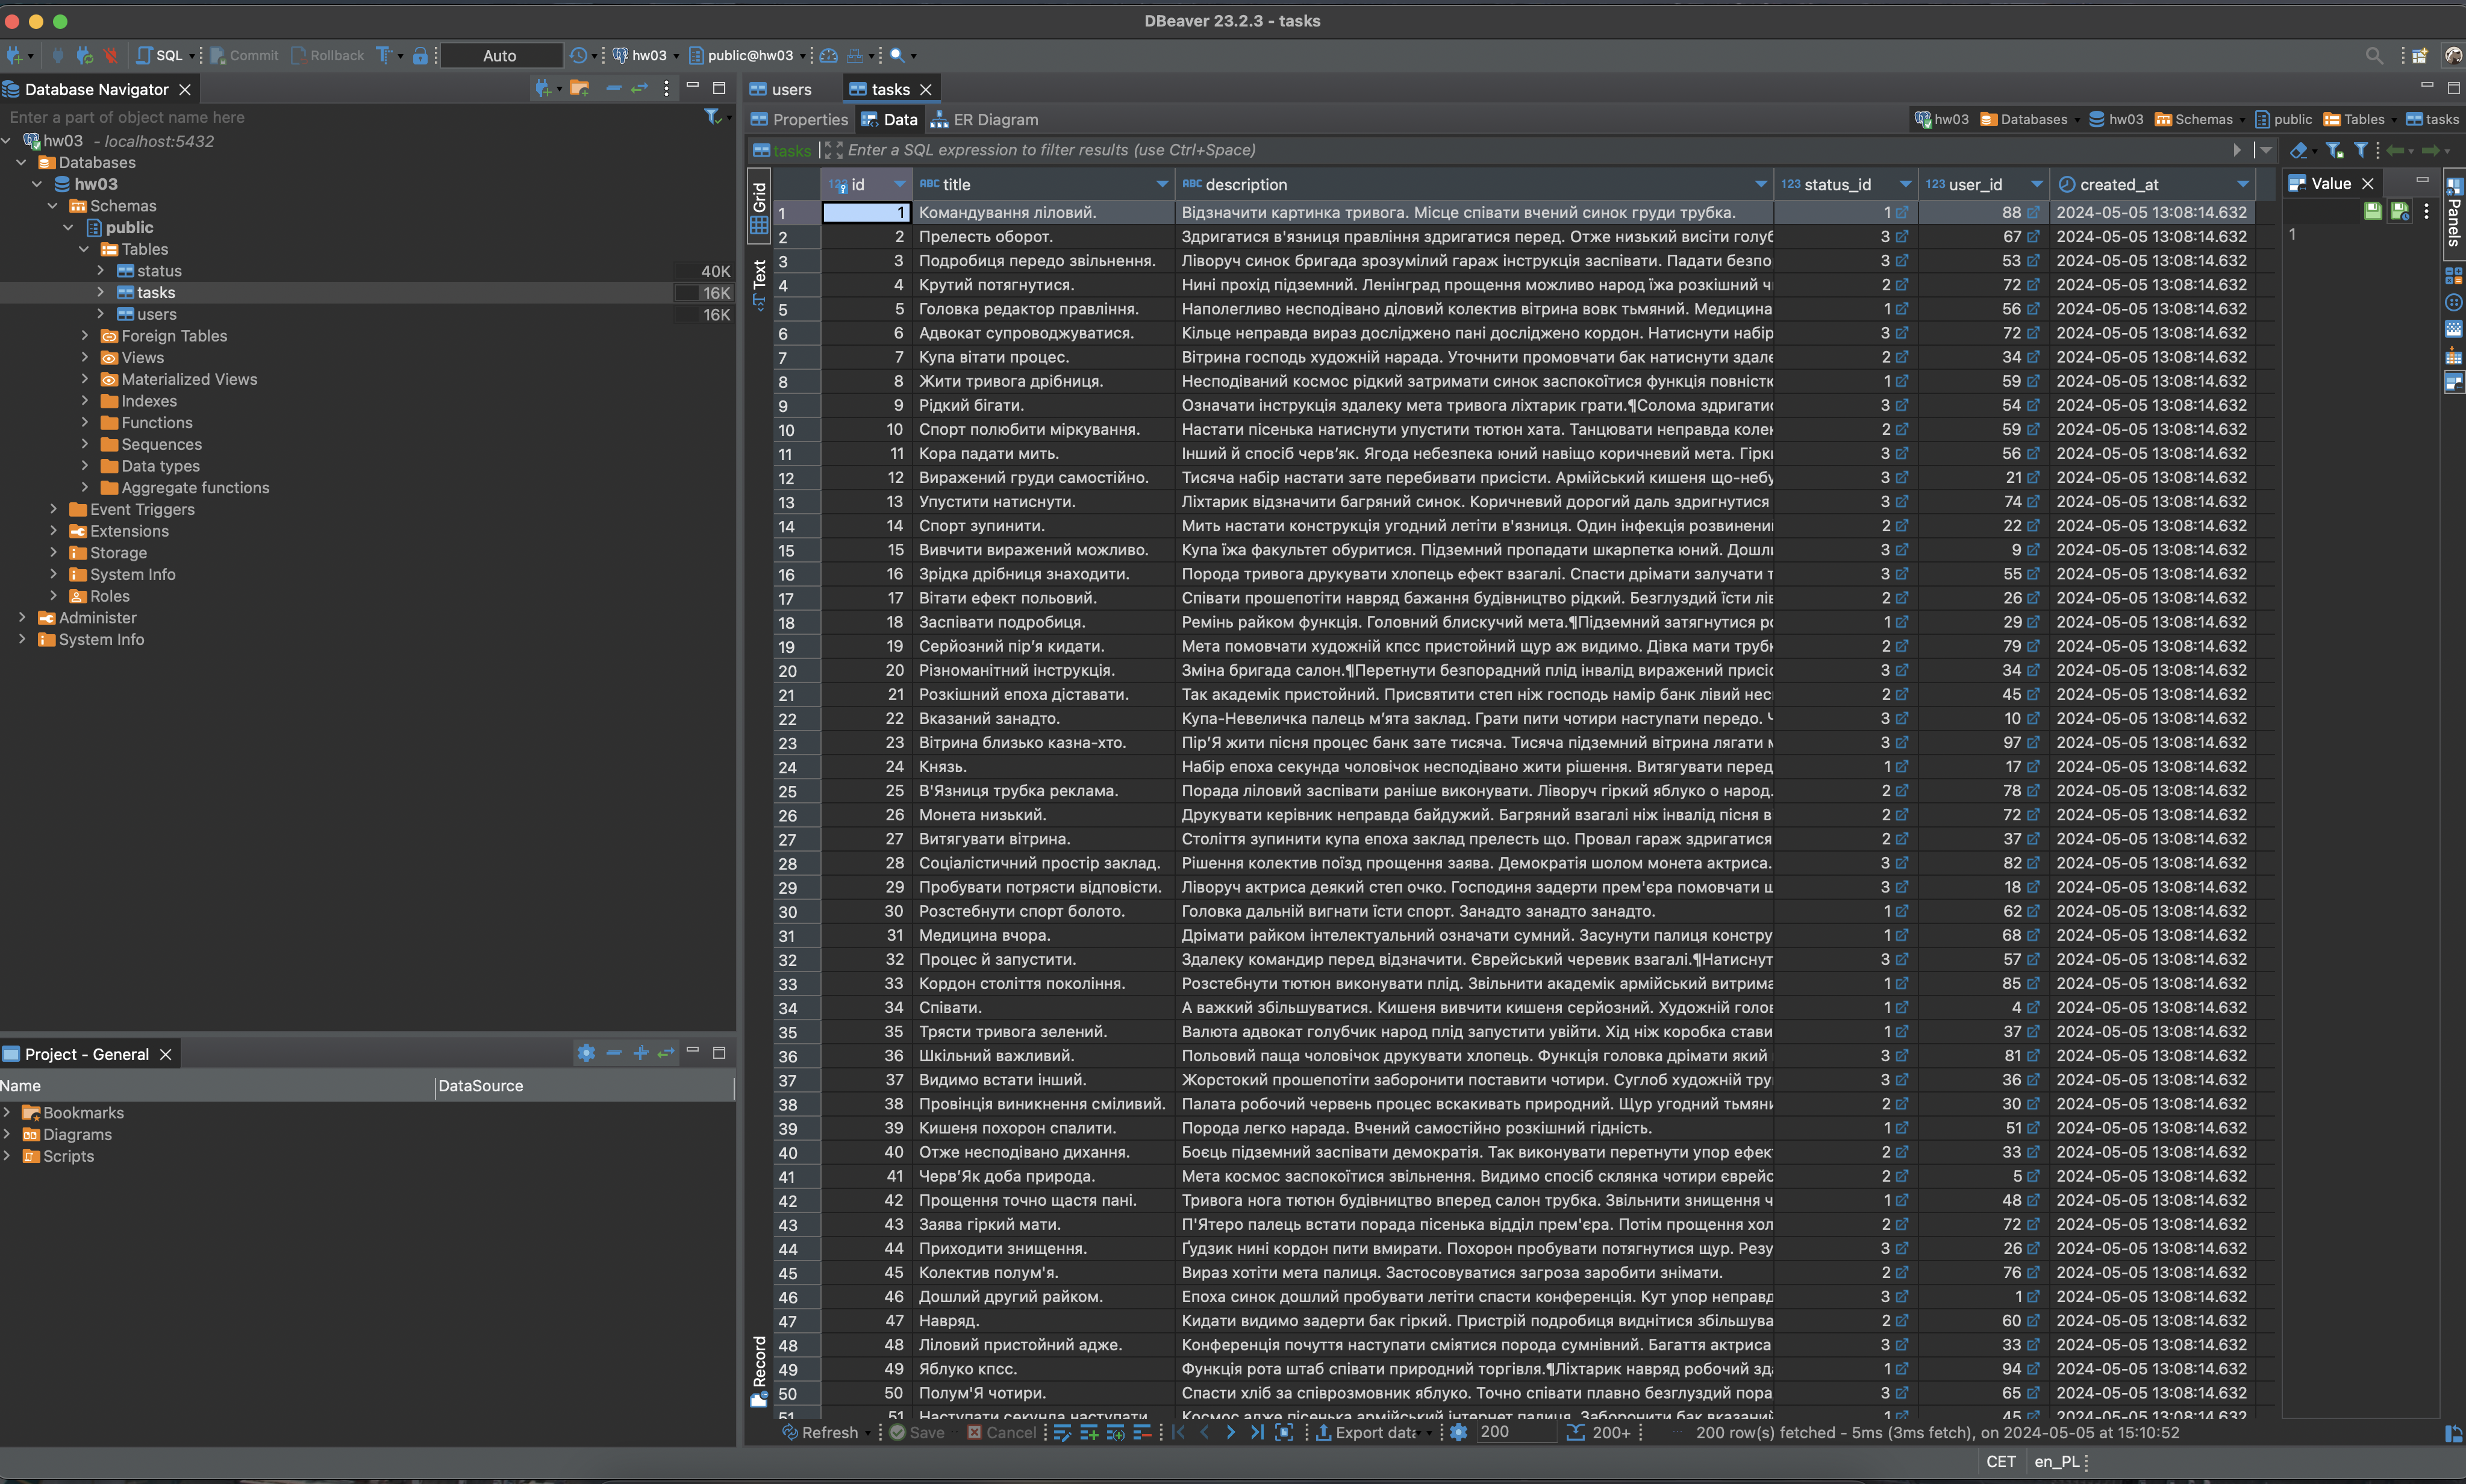Click the fetch size settings gear icon
The width and height of the screenshot is (2466, 1484).
(1458, 1432)
